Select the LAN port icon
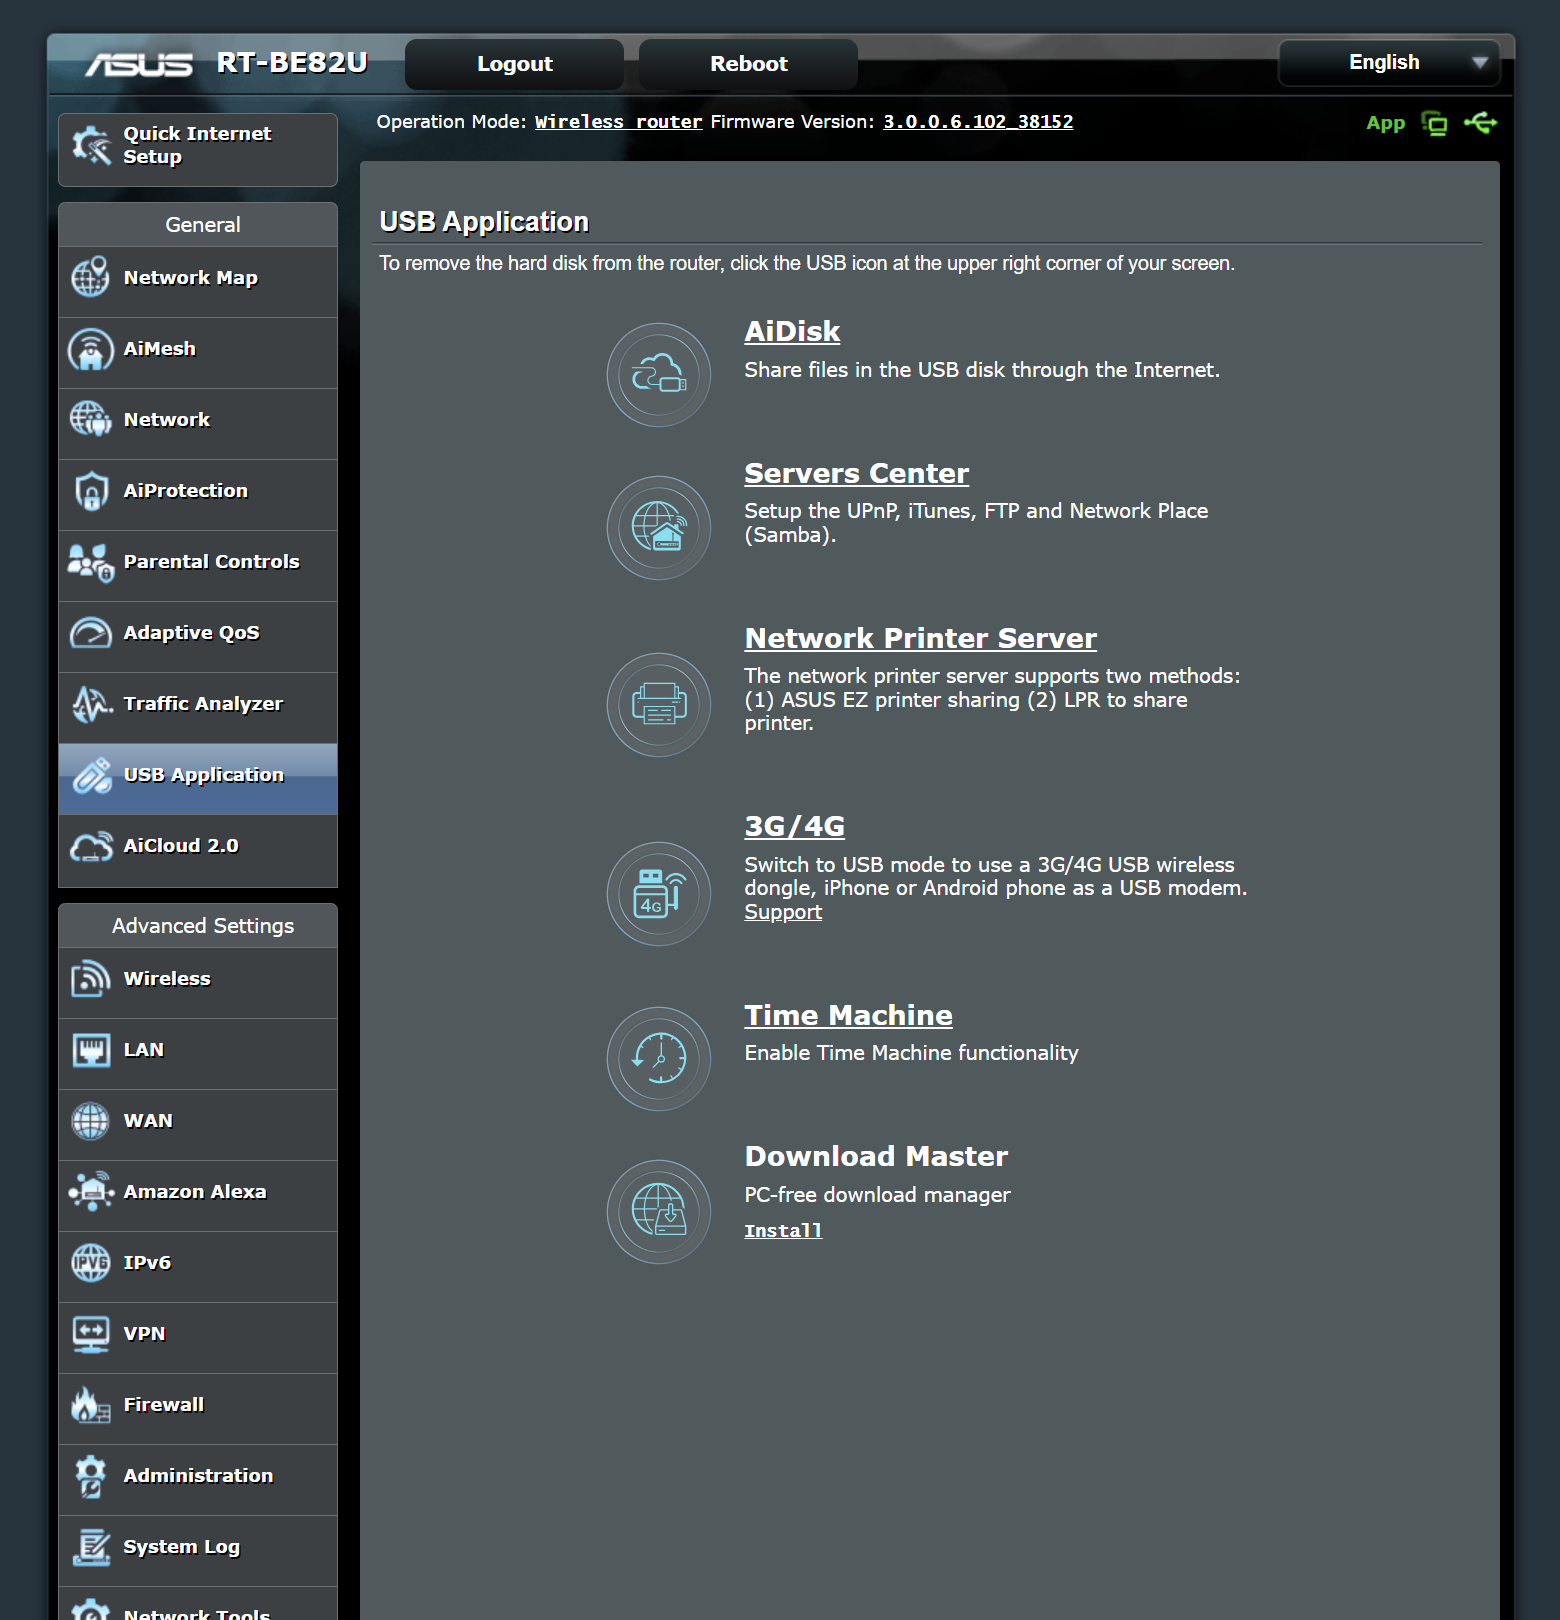1560x1620 pixels. (x=91, y=1050)
